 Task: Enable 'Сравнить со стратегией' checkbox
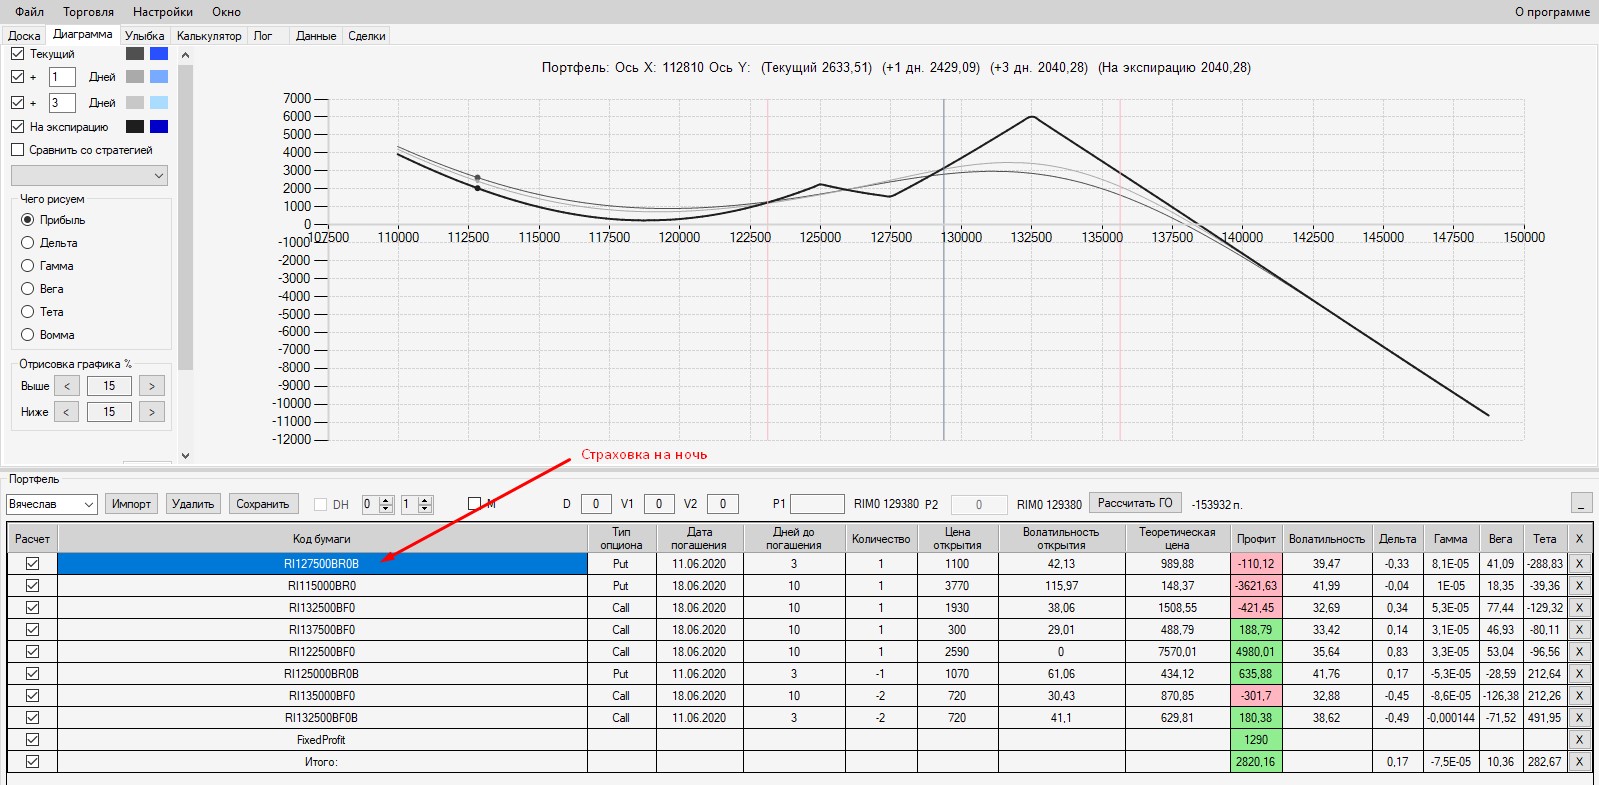pos(17,150)
